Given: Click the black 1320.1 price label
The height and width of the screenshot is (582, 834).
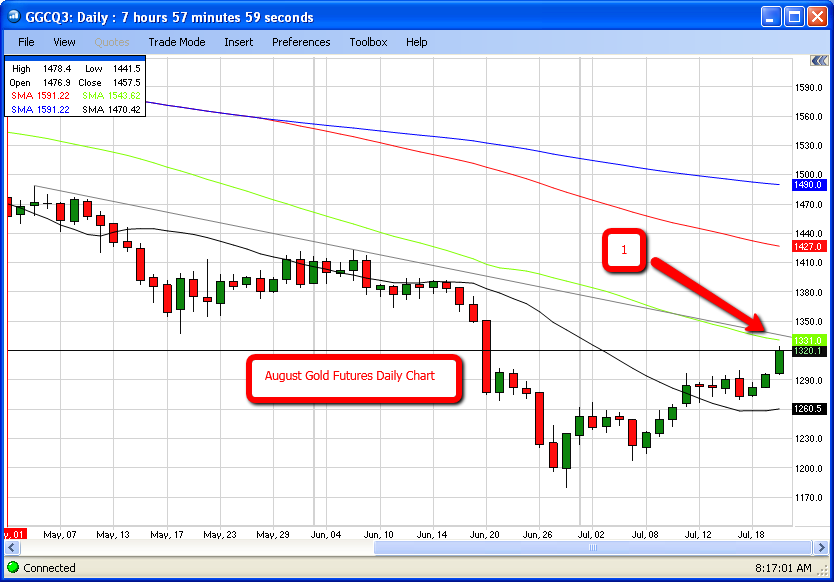Looking at the screenshot, I should 808,351.
